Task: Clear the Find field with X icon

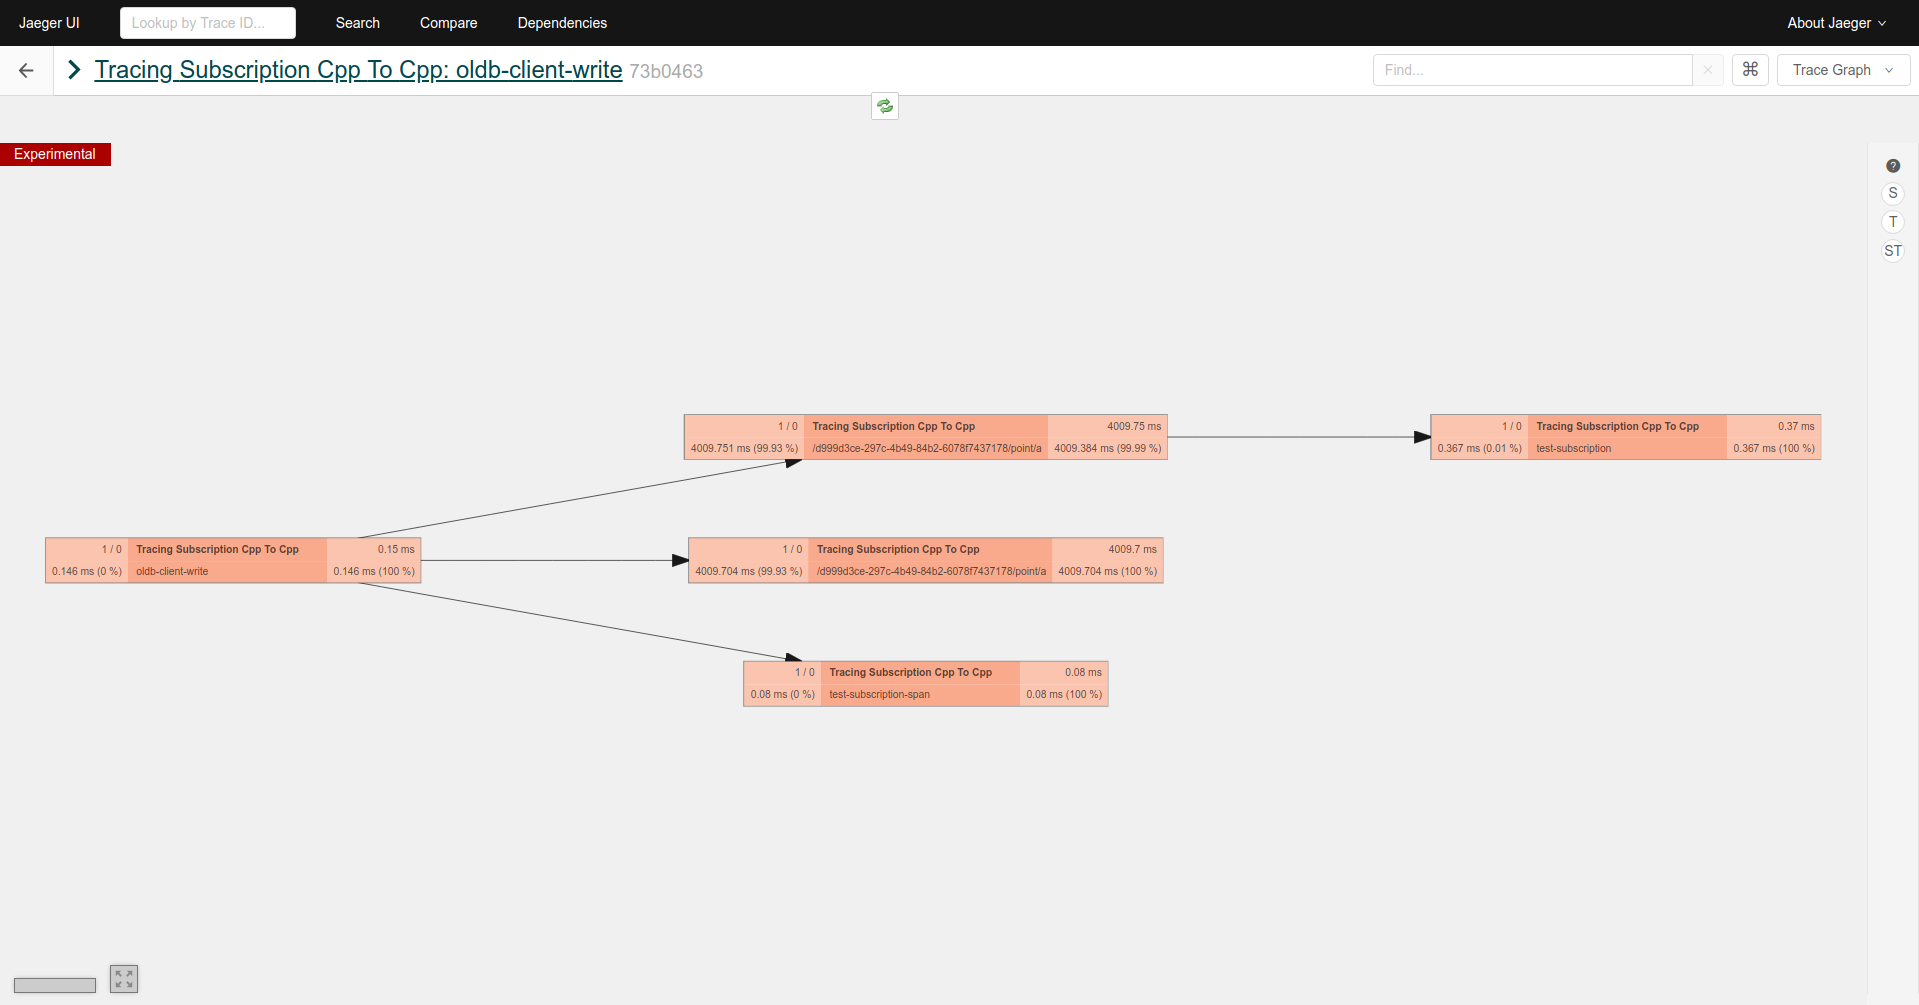Action: 1708,70
